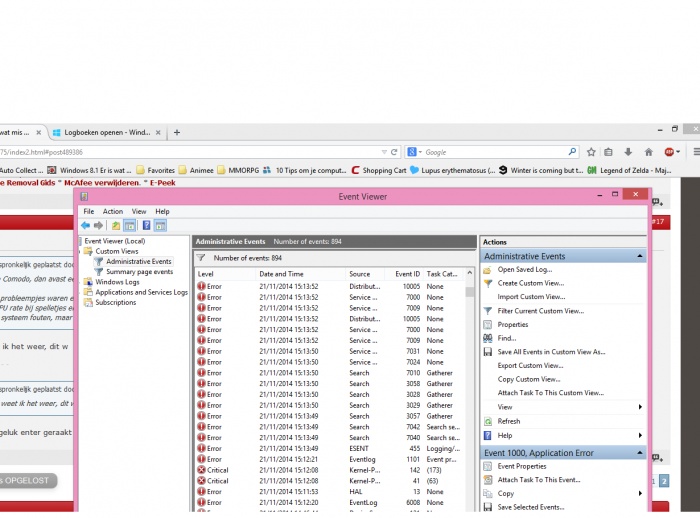The height and width of the screenshot is (518, 700).
Task: Open the blue Help toolbar icon
Action: point(146,226)
